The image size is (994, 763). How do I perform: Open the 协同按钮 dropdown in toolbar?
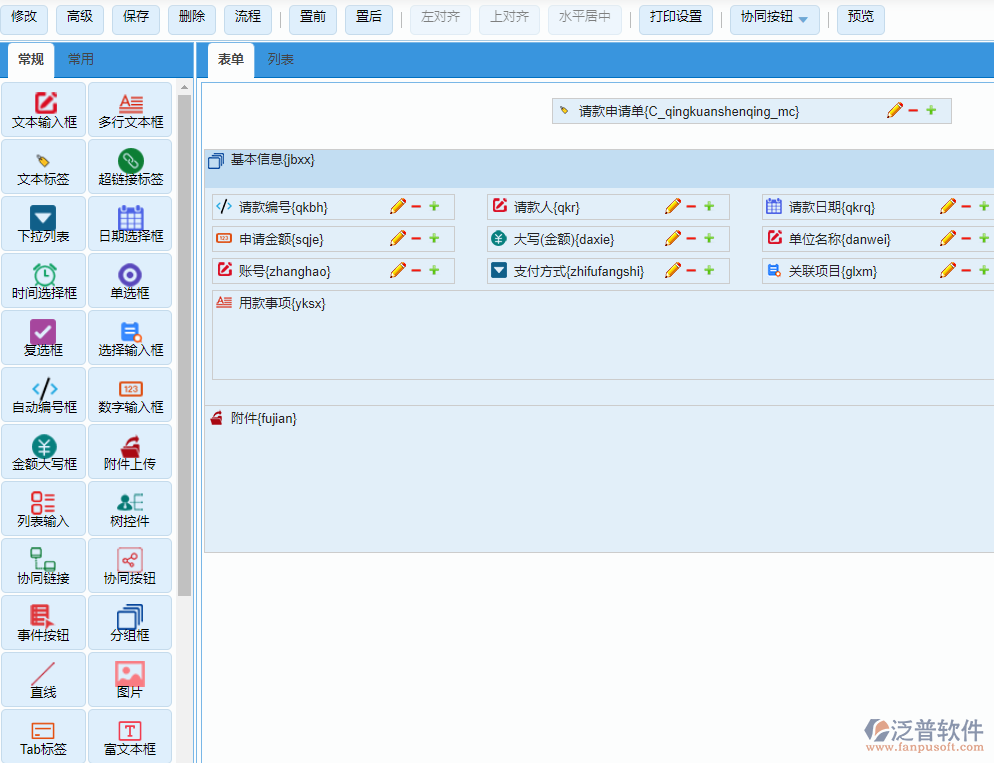pos(779,18)
